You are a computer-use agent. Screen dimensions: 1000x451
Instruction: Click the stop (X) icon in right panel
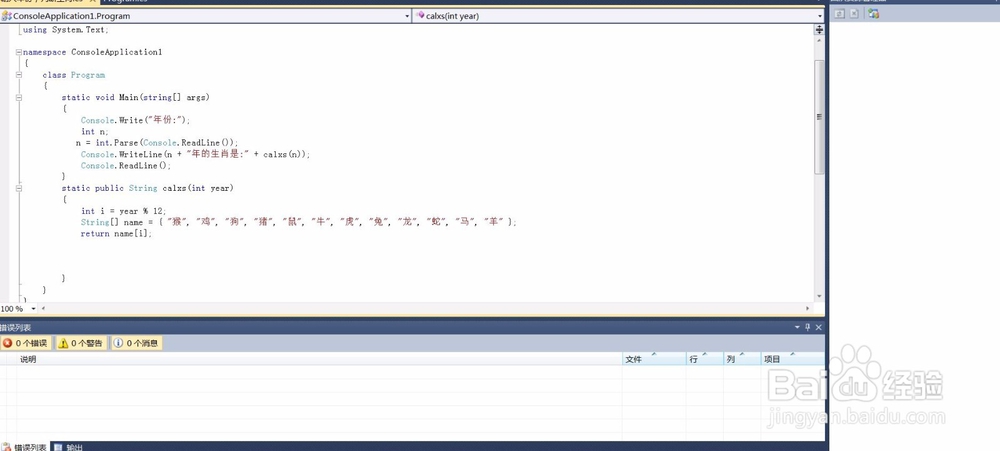[855, 13]
